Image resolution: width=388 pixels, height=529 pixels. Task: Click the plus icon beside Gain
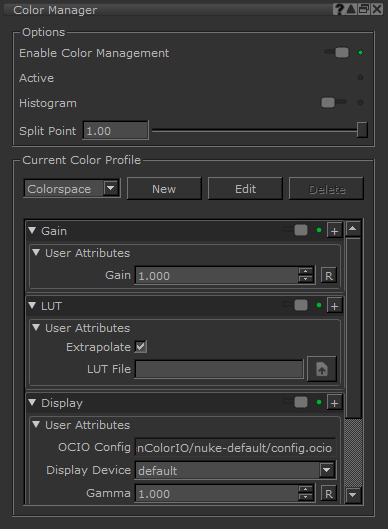[x=334, y=231]
